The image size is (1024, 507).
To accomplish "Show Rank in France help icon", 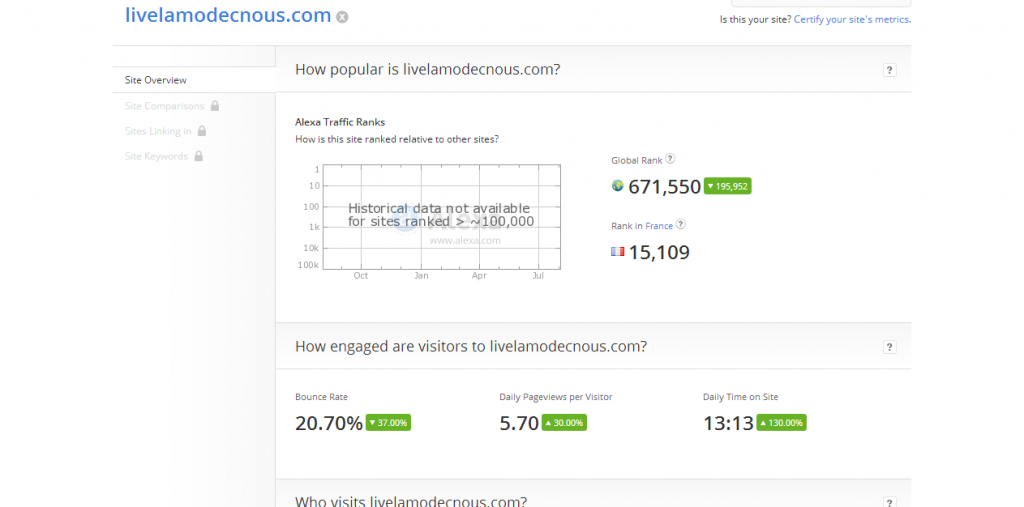I will coord(680,224).
